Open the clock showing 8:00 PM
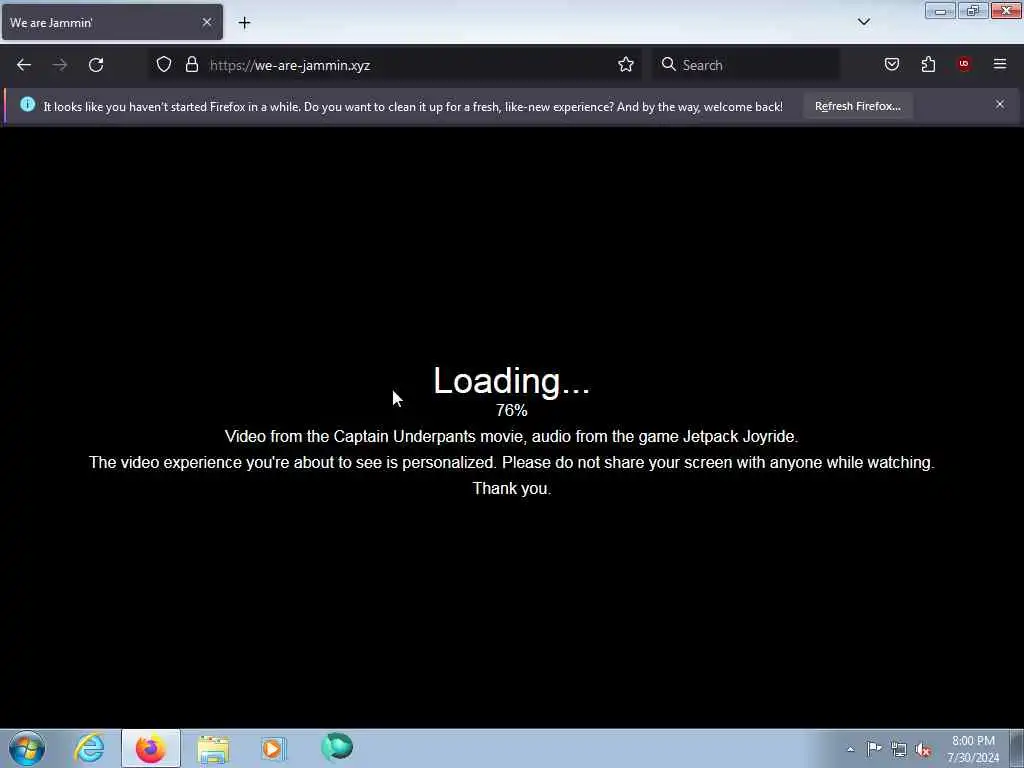Screen dimensions: 1024x768 [x=973, y=749]
